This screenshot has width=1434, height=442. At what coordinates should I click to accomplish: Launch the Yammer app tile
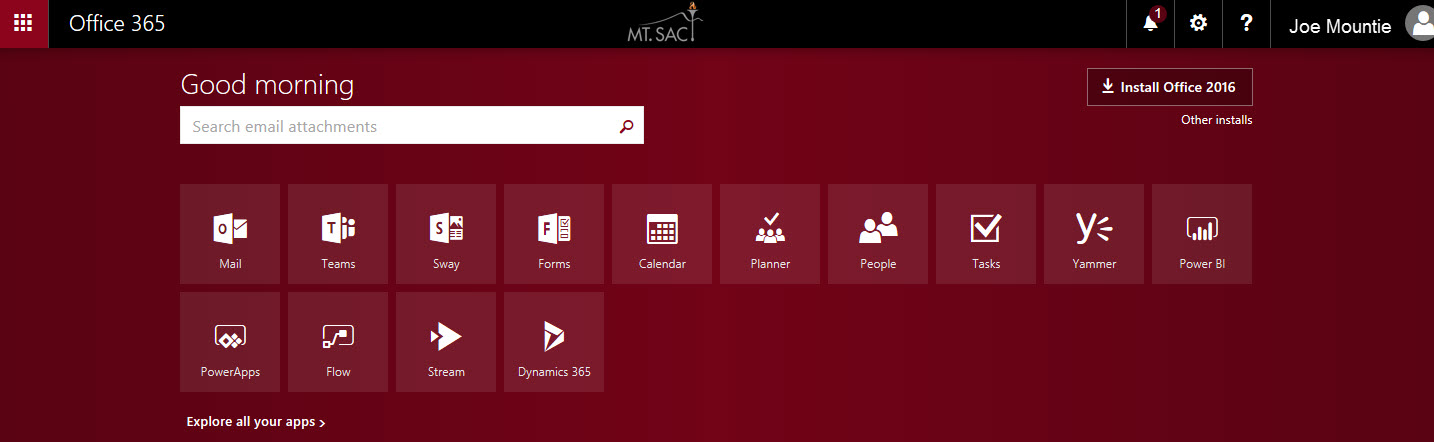tap(1094, 234)
